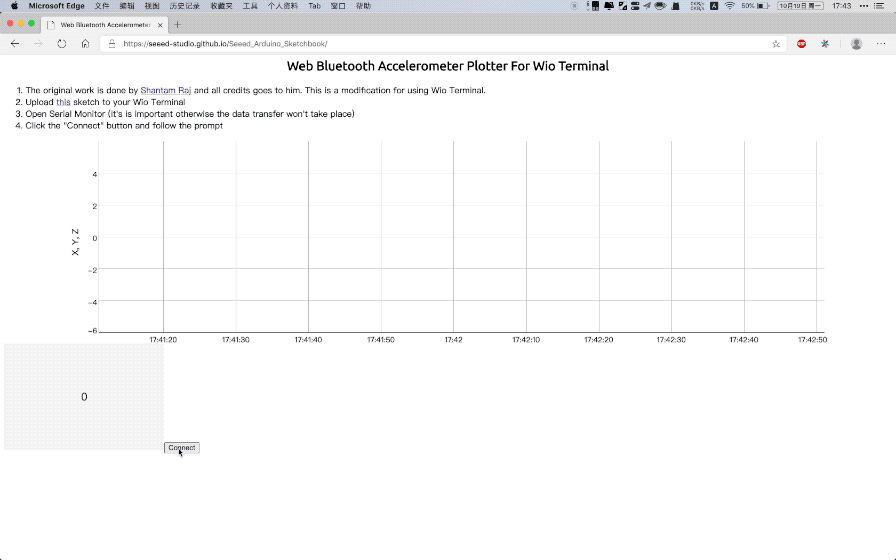Open the display monitor menu bar icon
The height and width of the screenshot is (560, 896).
click(x=609, y=6)
